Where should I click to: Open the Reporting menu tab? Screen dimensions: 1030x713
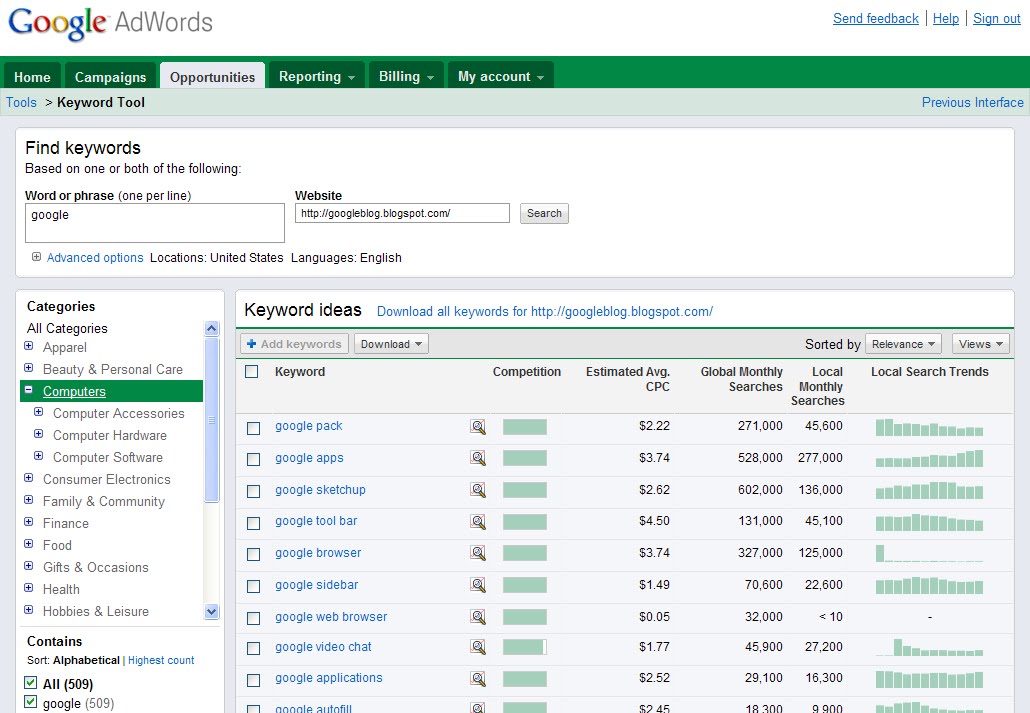point(317,77)
